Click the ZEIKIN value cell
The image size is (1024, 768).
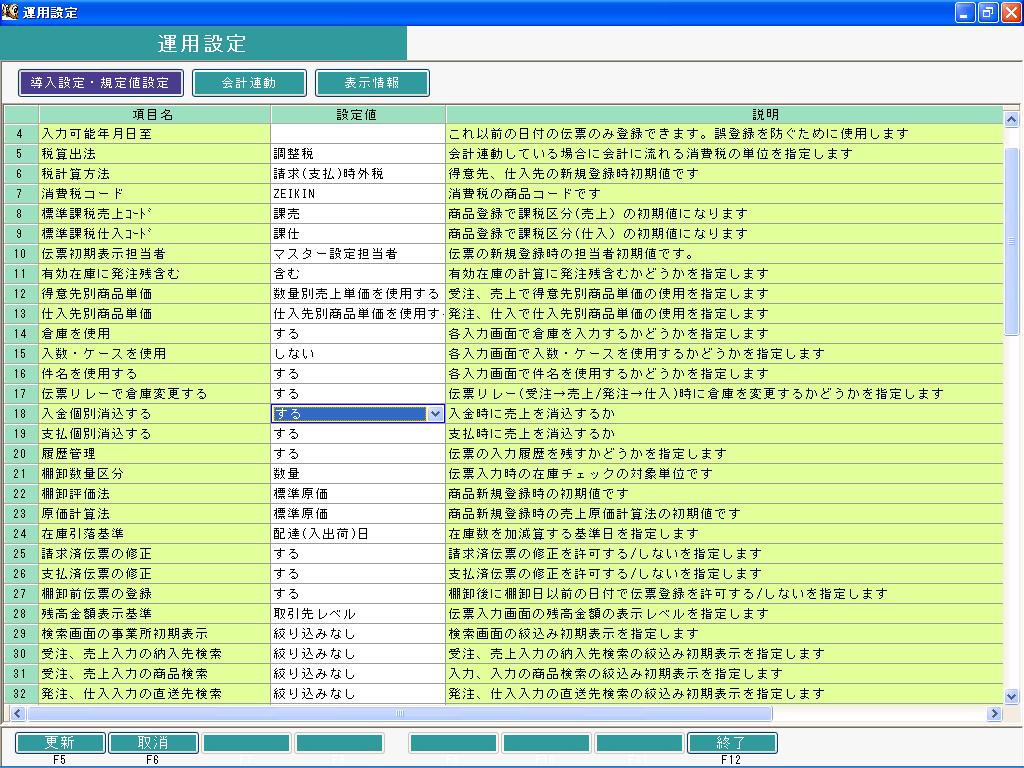(358, 194)
